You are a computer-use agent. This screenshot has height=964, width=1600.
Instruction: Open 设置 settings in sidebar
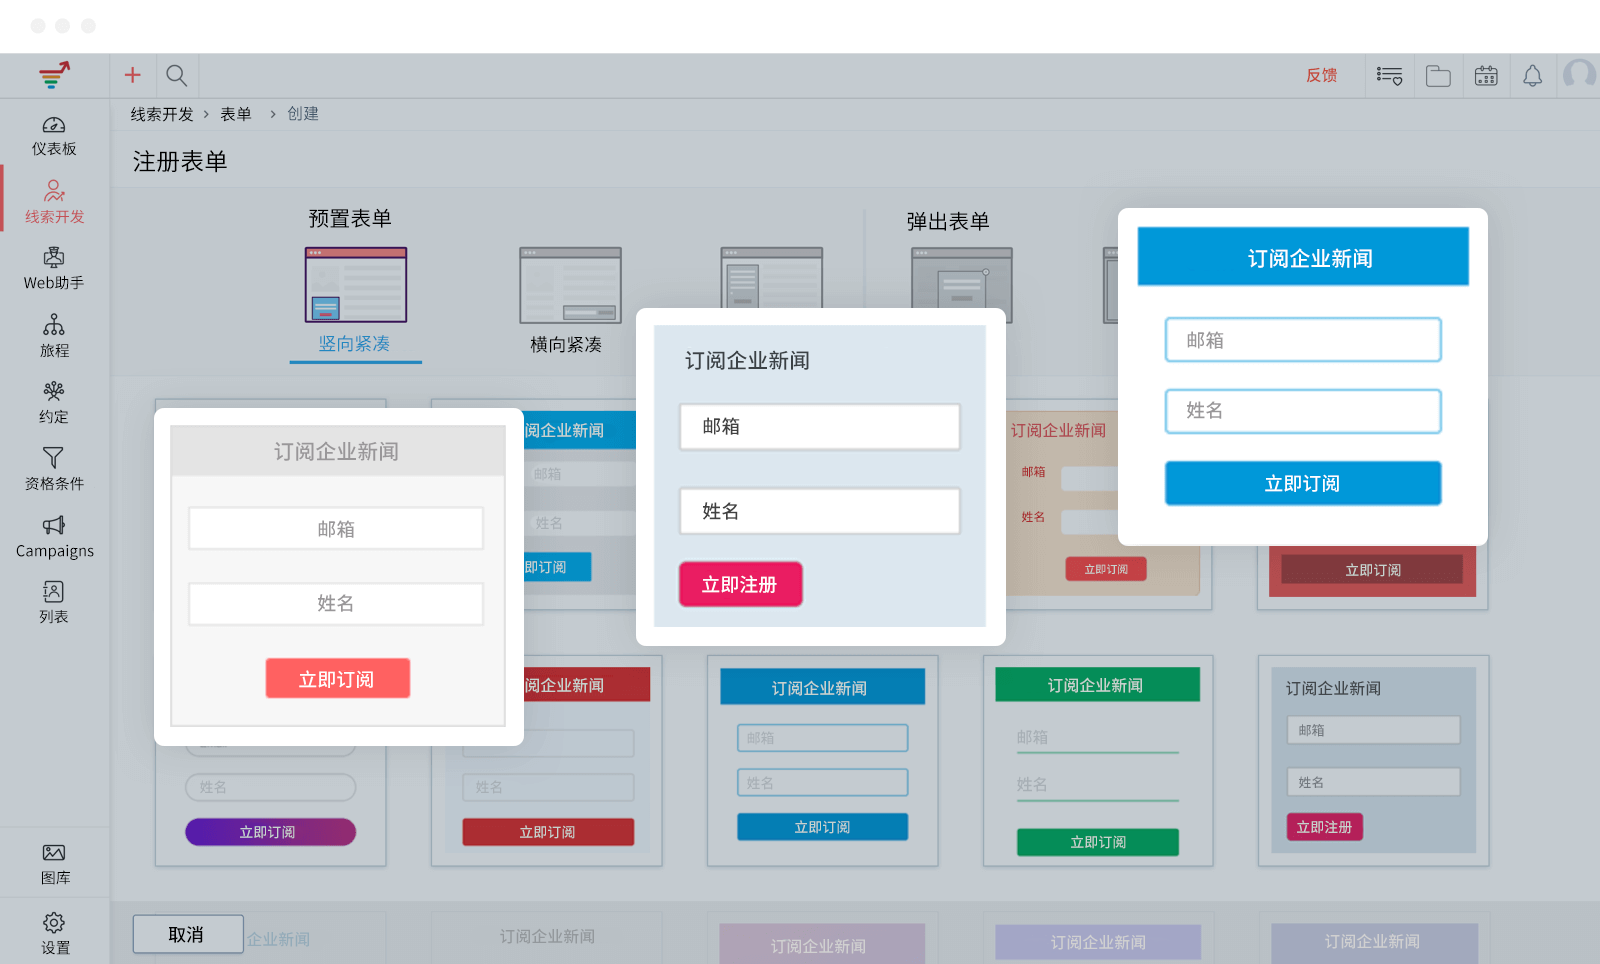pos(54,933)
